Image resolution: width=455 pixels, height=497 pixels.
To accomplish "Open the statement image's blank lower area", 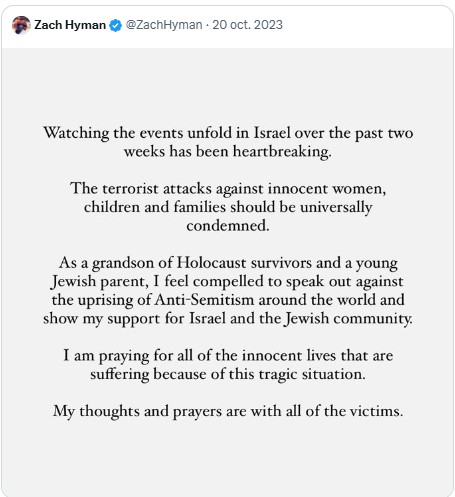I will pos(228,458).
